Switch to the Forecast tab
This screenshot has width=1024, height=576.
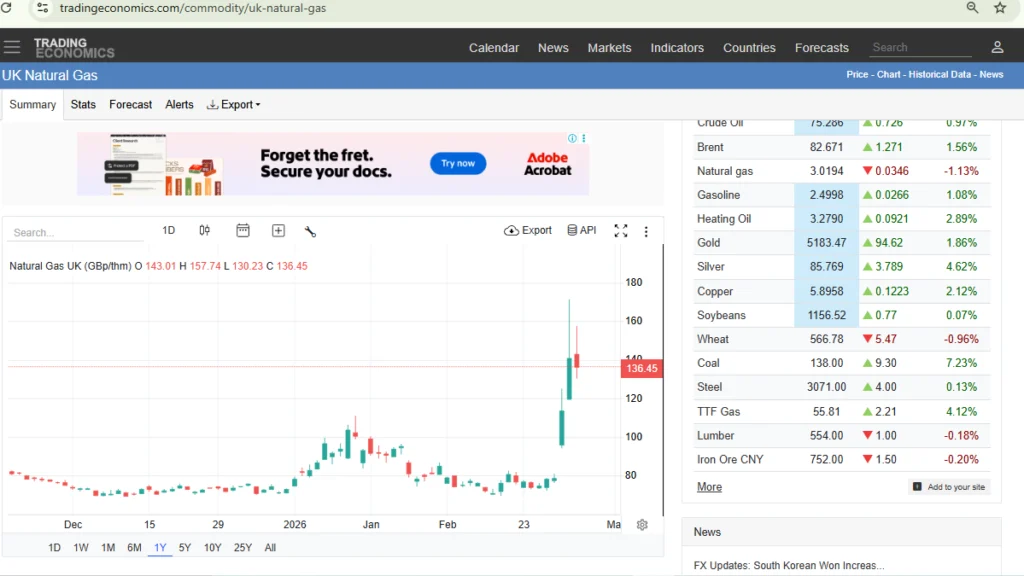pos(130,104)
